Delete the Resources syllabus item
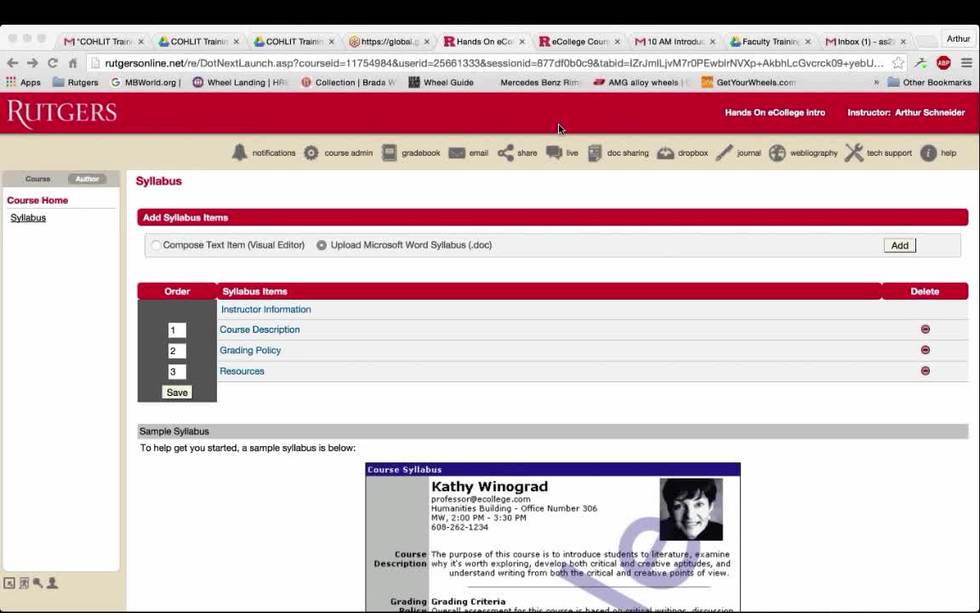Image resolution: width=980 pixels, height=613 pixels. pos(925,371)
